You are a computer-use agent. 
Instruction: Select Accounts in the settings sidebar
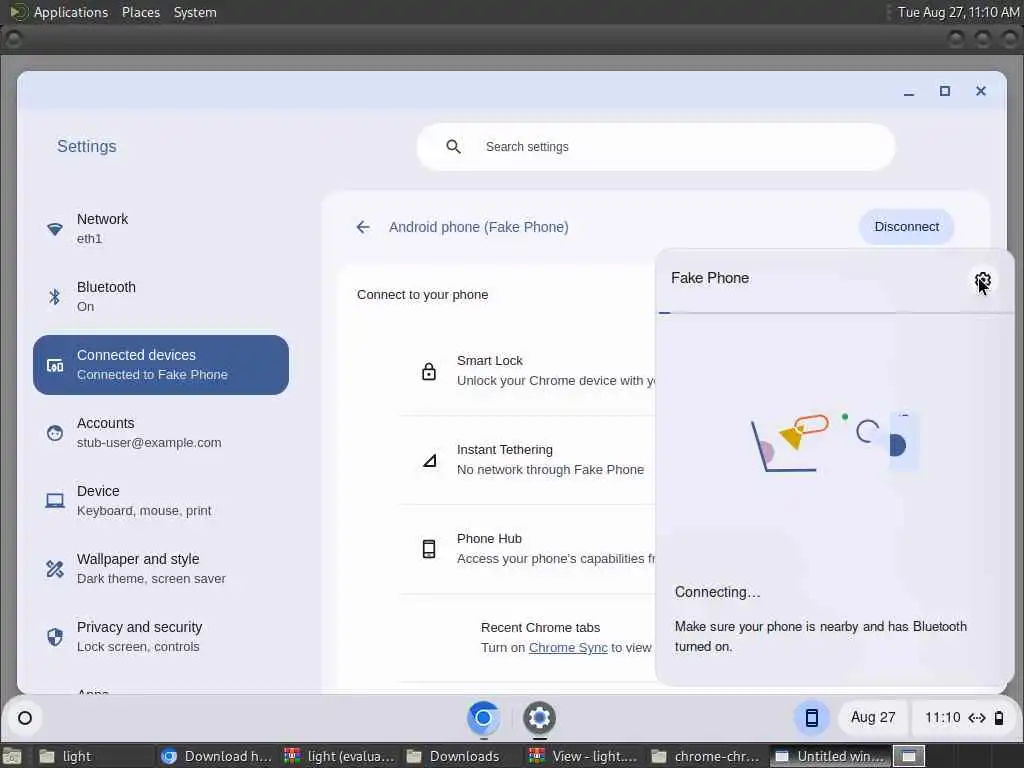(x=161, y=433)
